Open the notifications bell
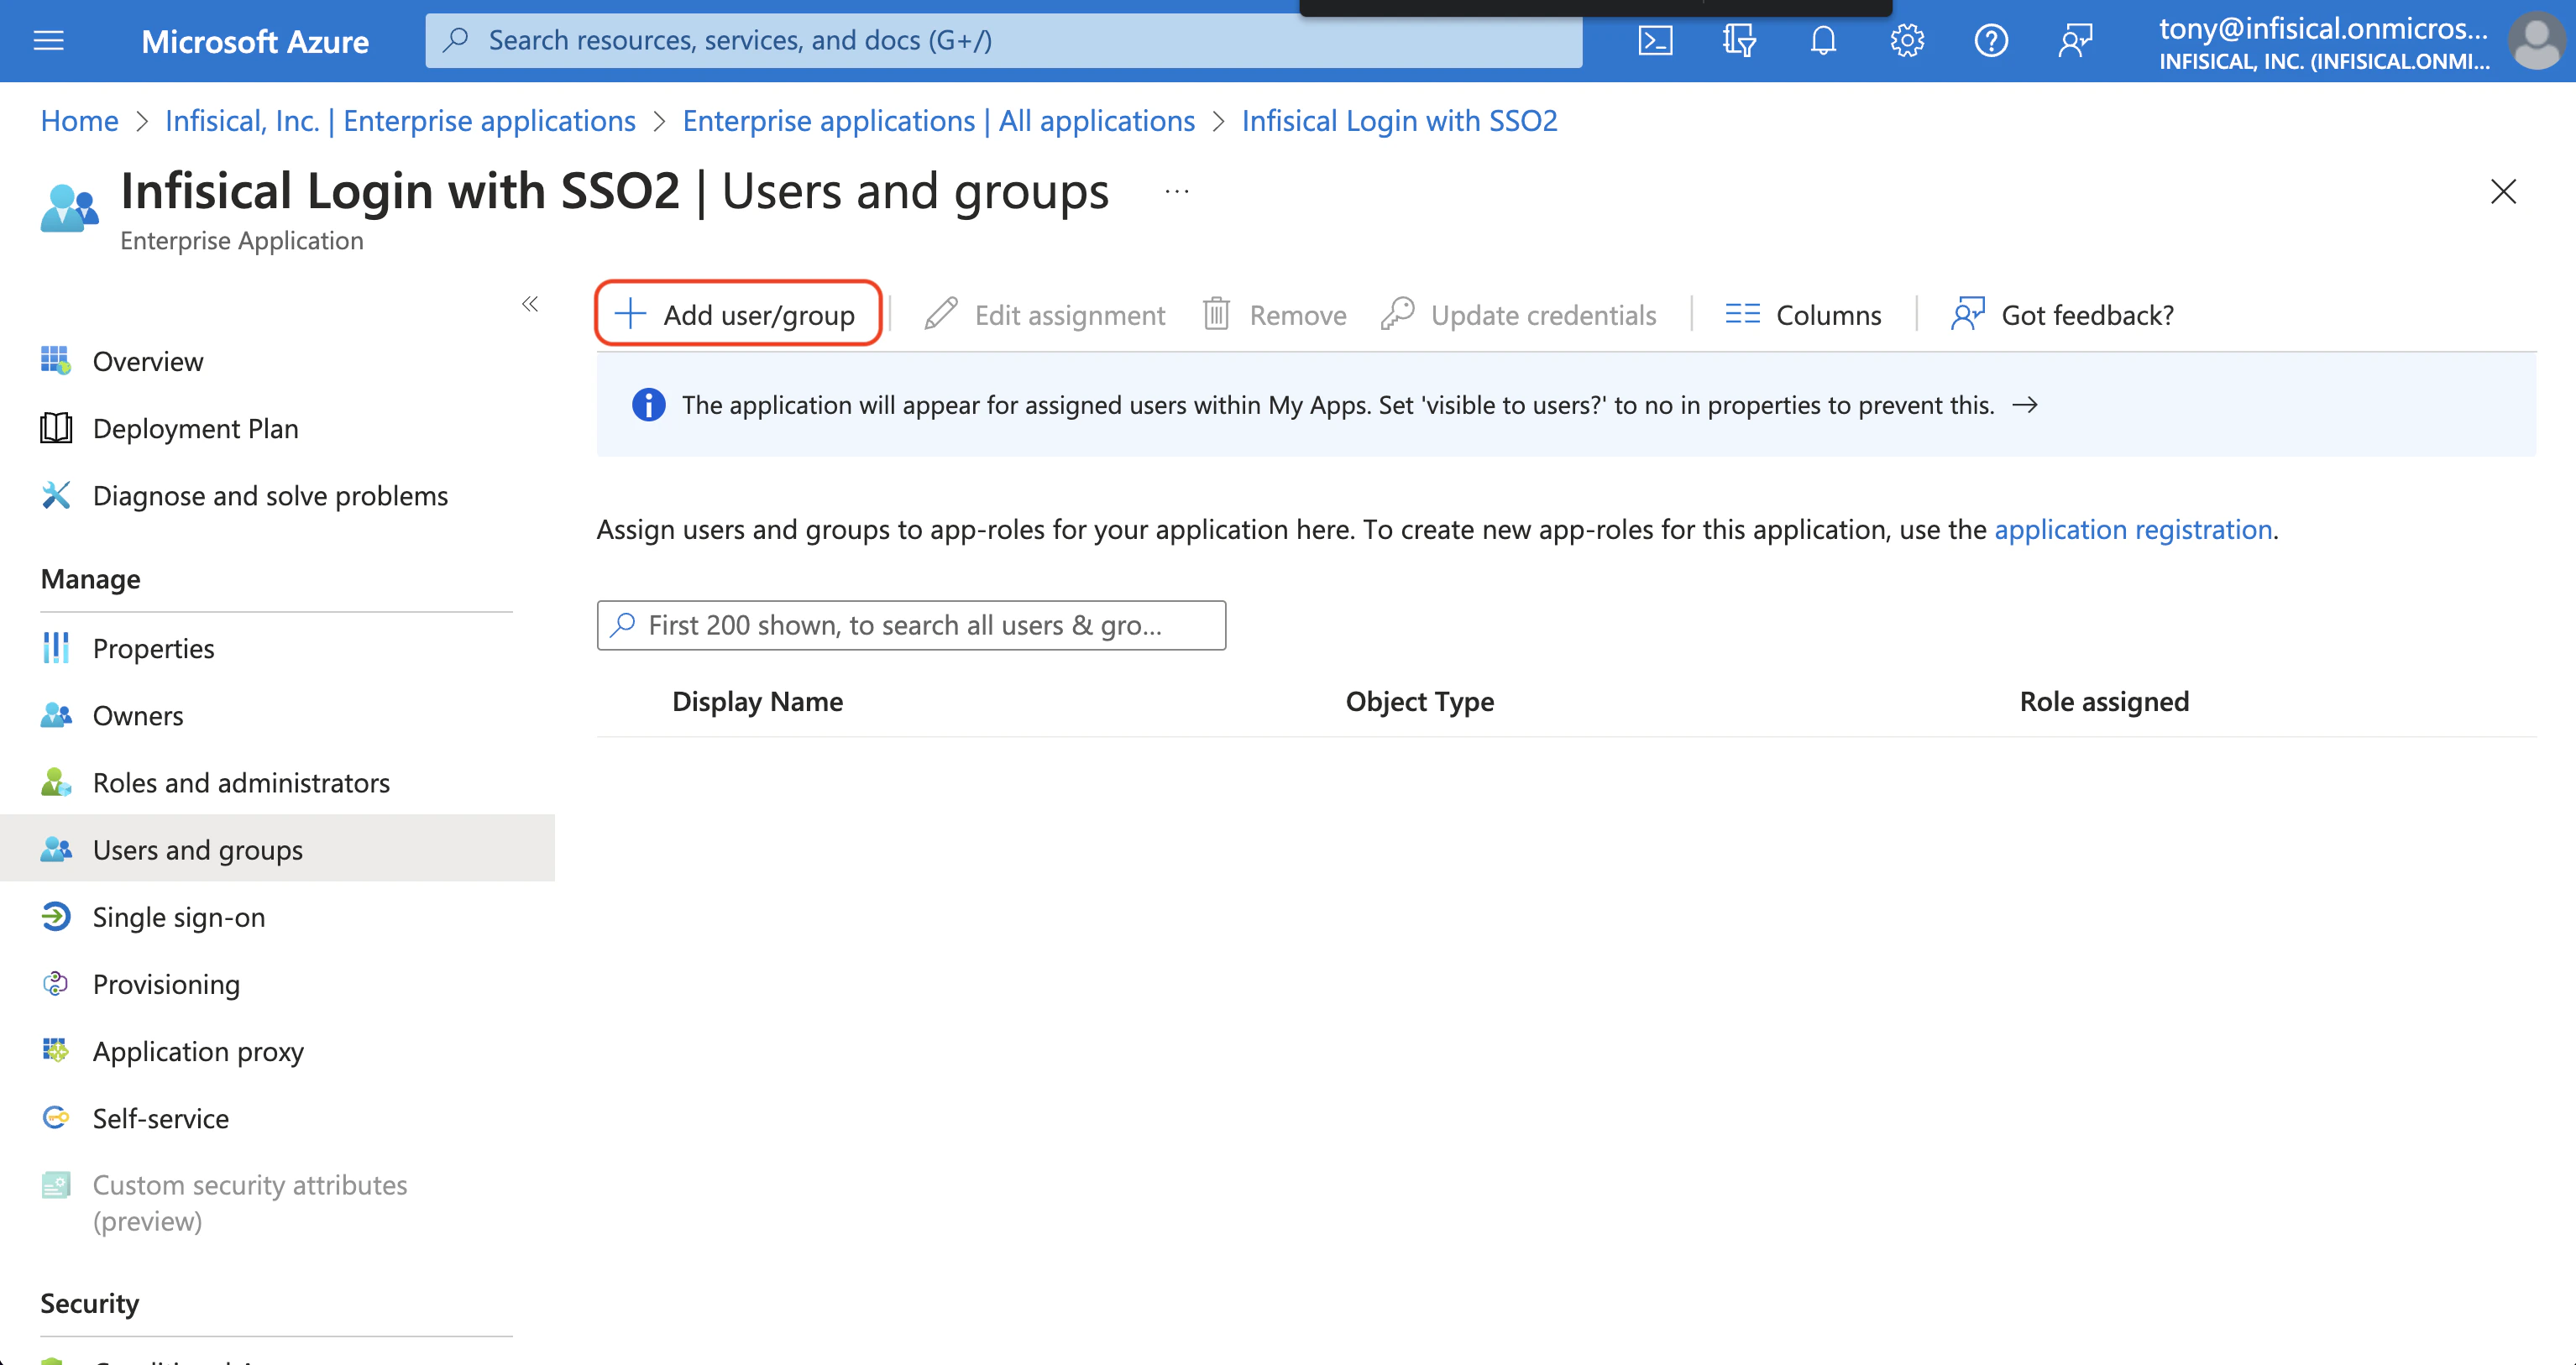Image resolution: width=2576 pixels, height=1365 pixels. [x=1823, y=41]
